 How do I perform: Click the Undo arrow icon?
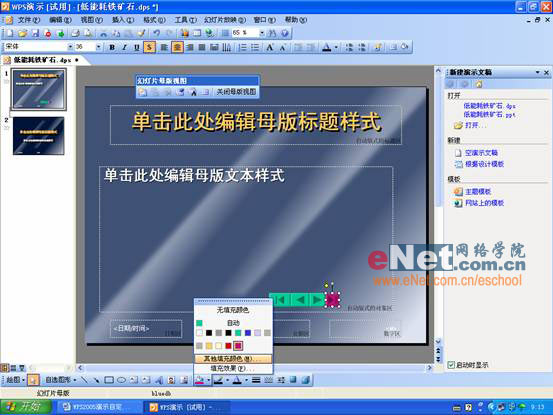[157, 33]
